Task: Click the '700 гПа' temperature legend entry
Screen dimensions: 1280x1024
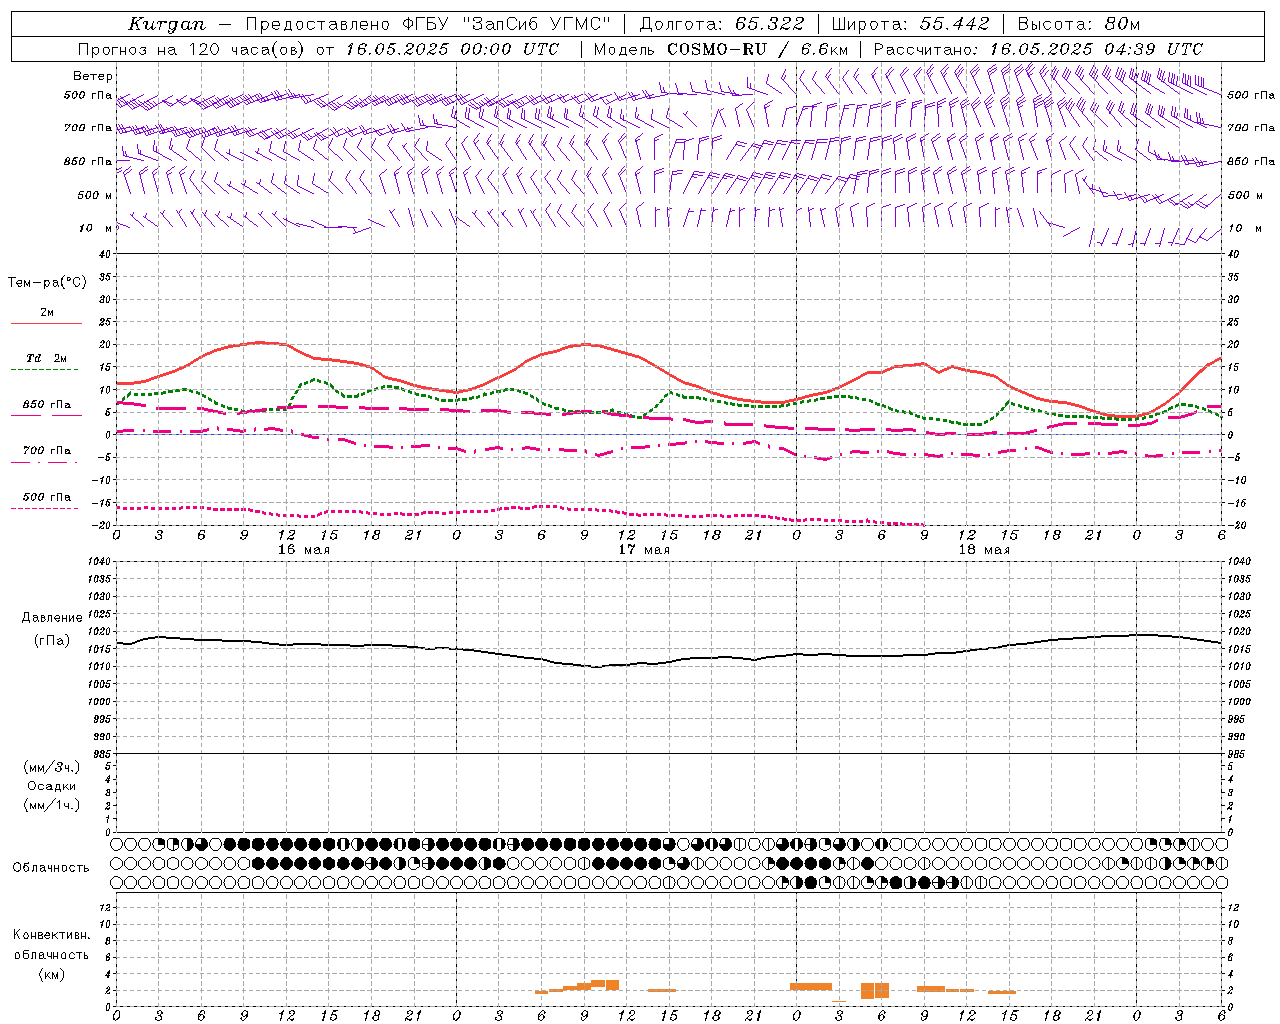Action: click(x=46, y=451)
